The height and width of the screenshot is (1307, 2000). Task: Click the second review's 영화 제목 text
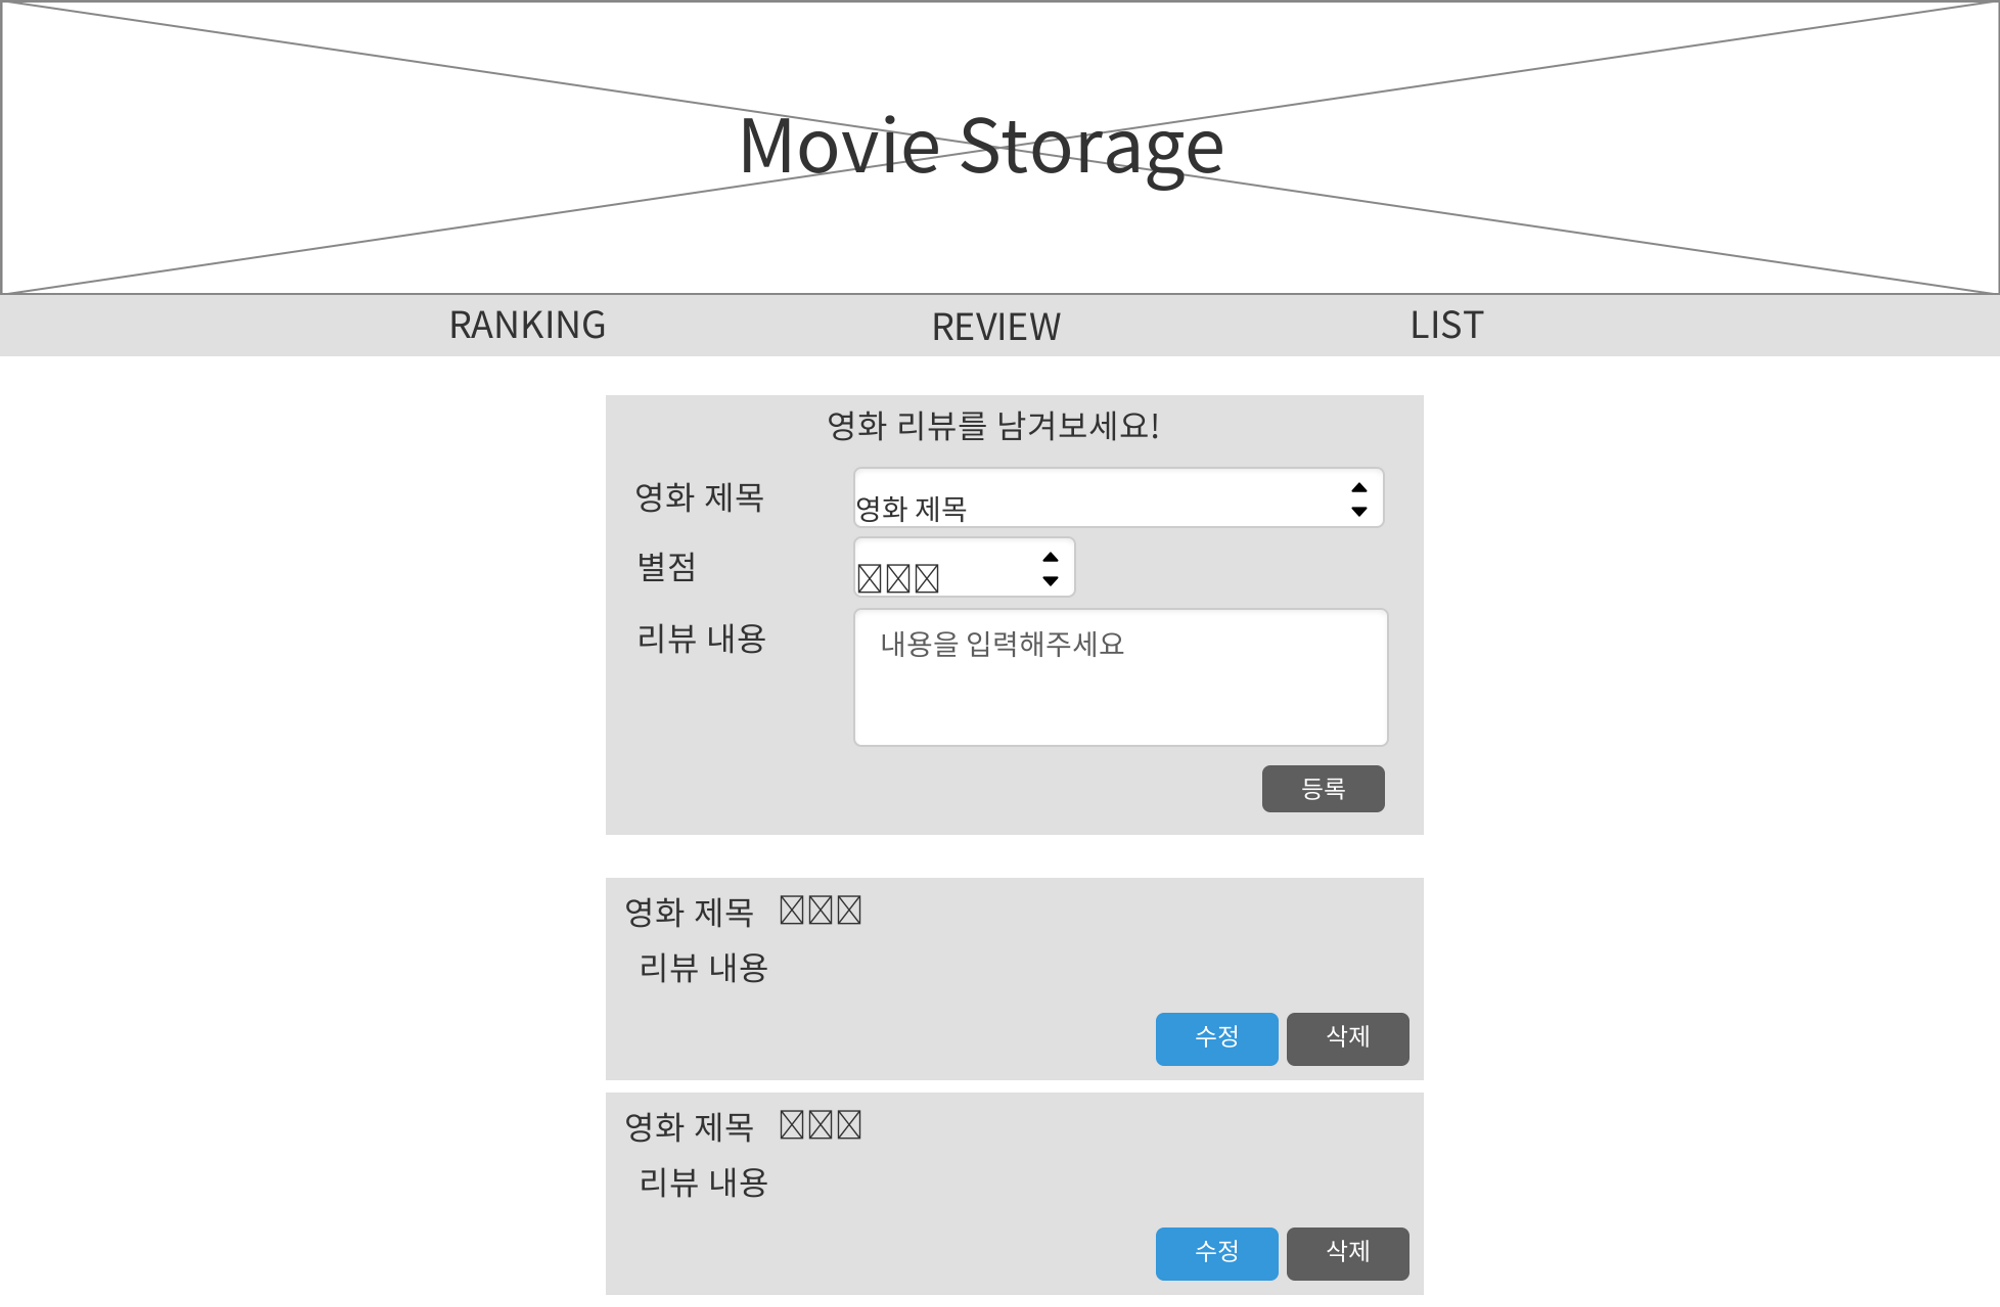click(689, 1127)
